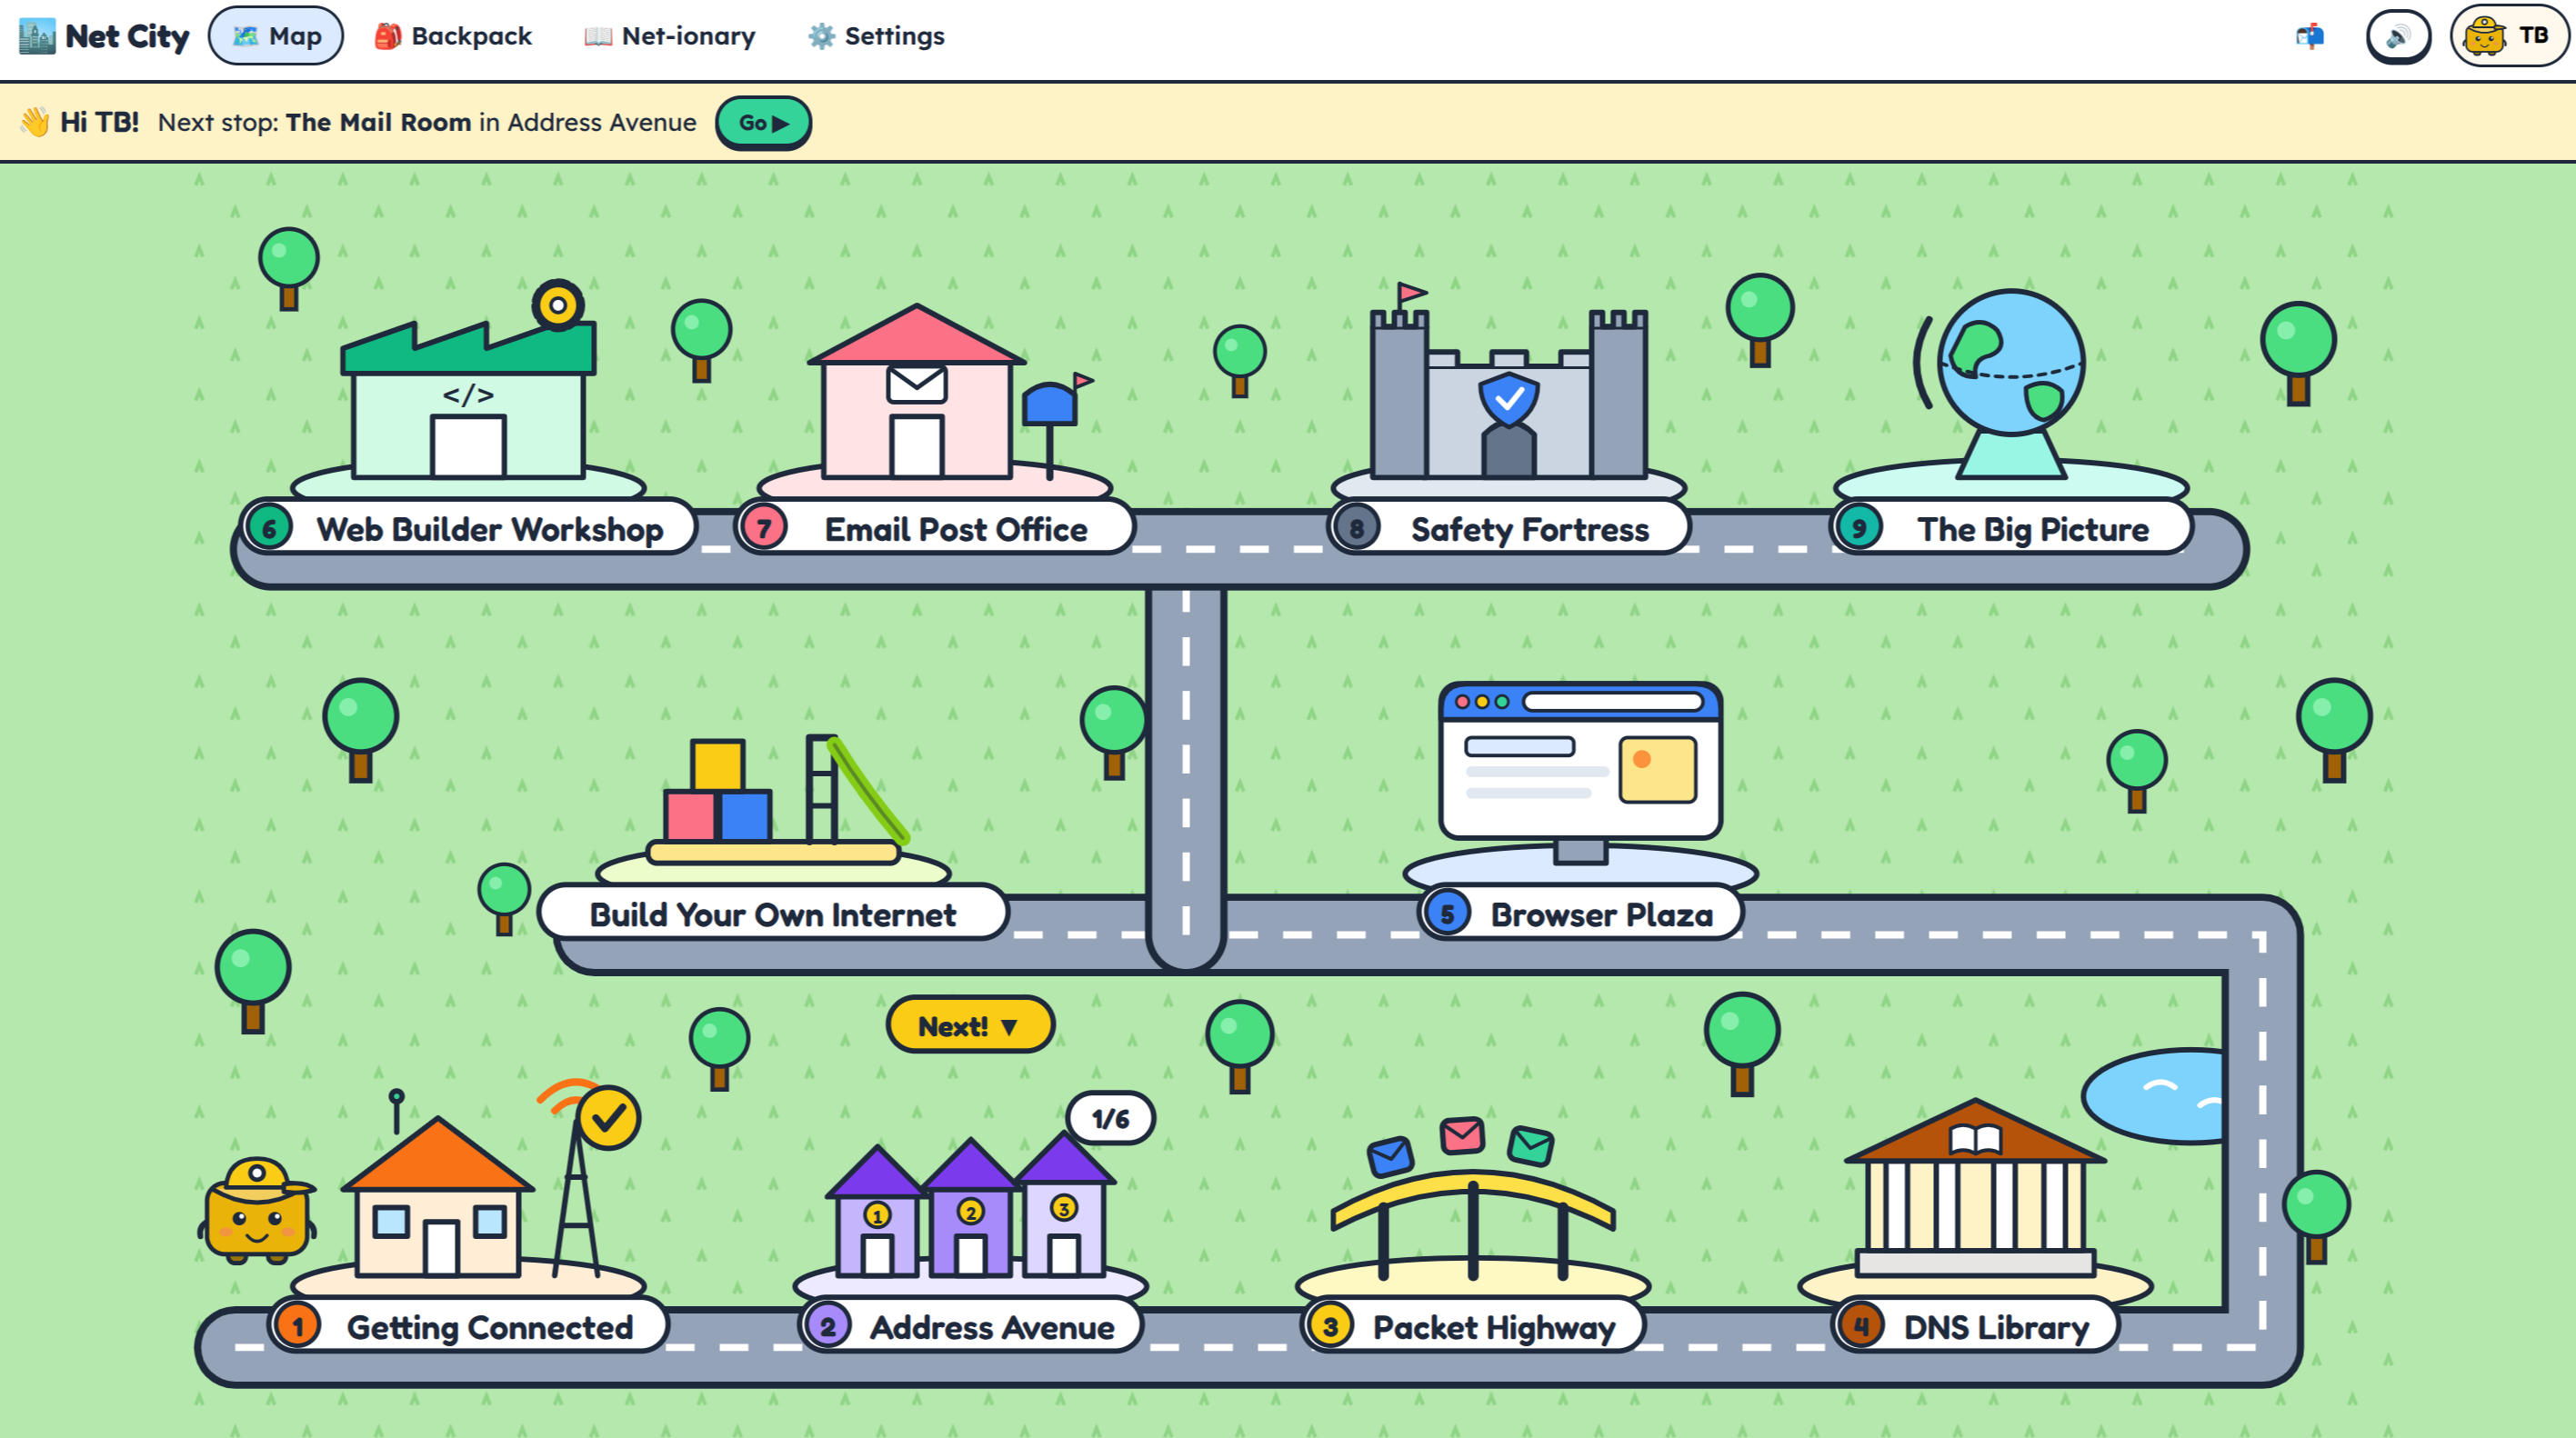The height and width of the screenshot is (1438, 2576).
Task: Open the Browser Plaza monitor building
Action: pos(1580,770)
